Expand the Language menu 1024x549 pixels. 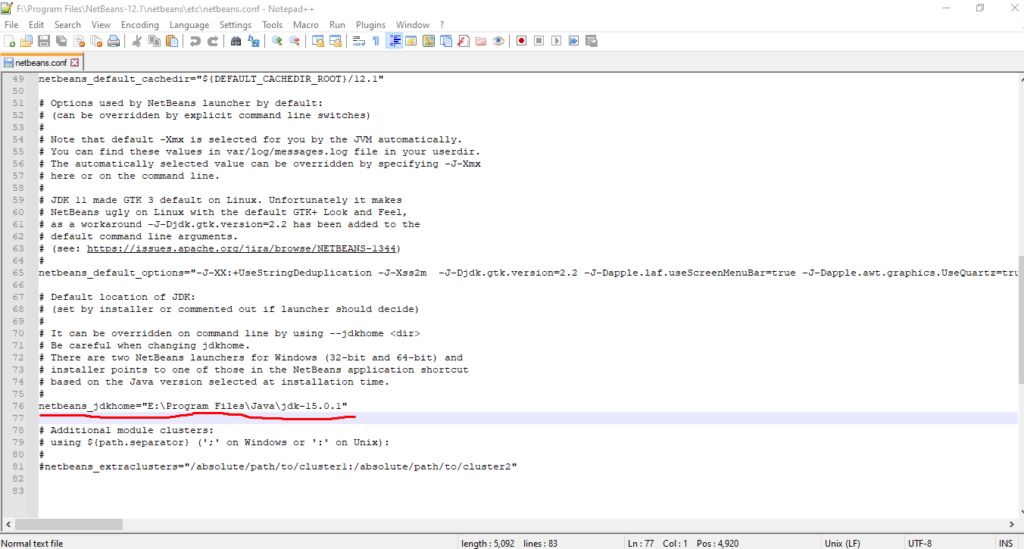coord(189,24)
